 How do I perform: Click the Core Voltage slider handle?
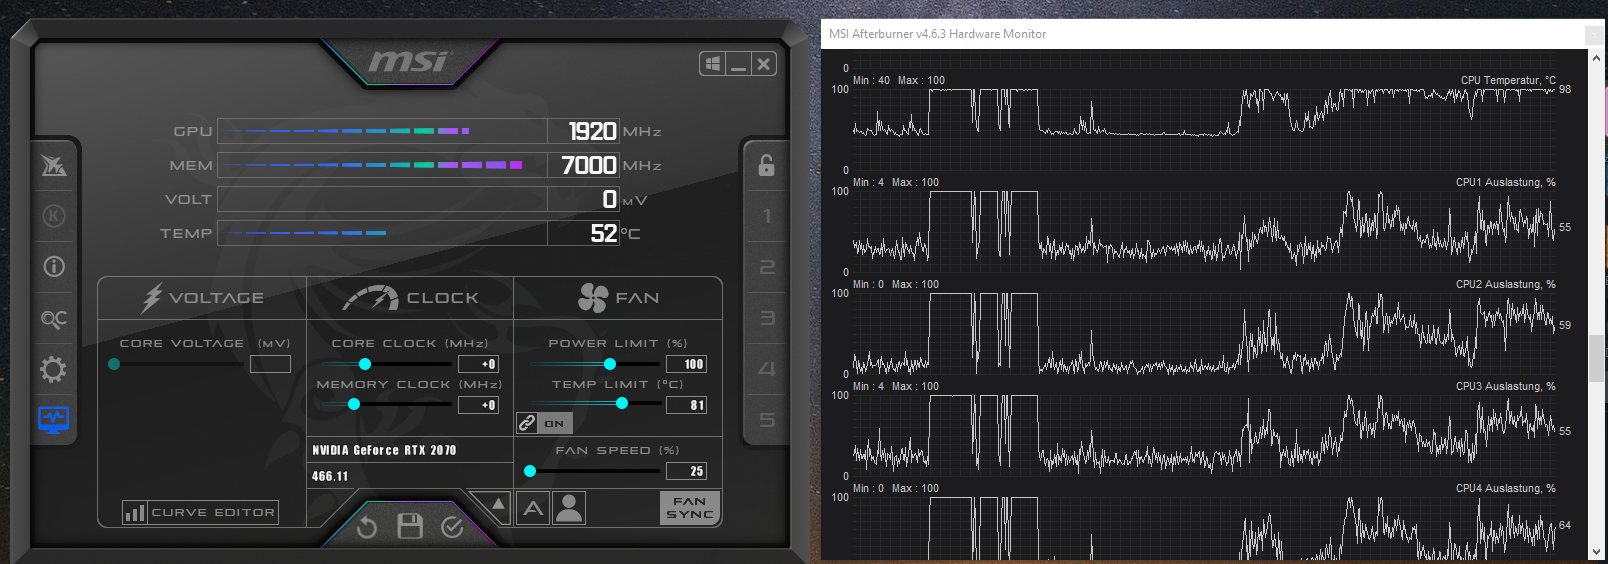click(114, 364)
